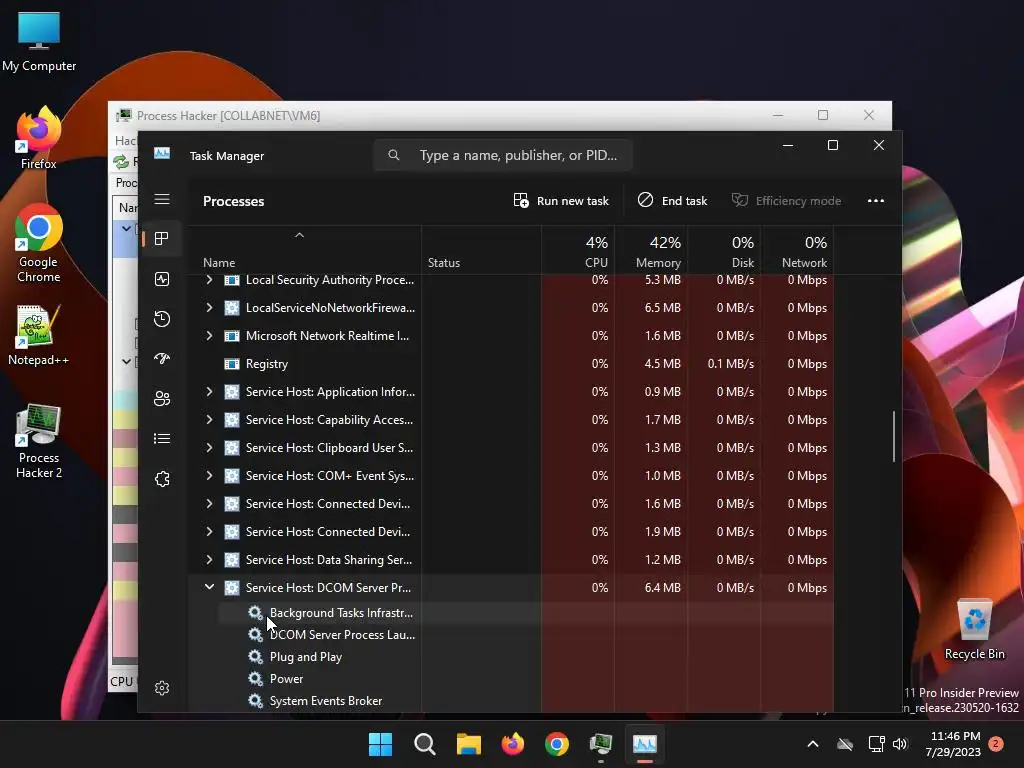Open File Explorer from the taskbar
The image size is (1024, 768).
pyautogui.click(x=468, y=744)
